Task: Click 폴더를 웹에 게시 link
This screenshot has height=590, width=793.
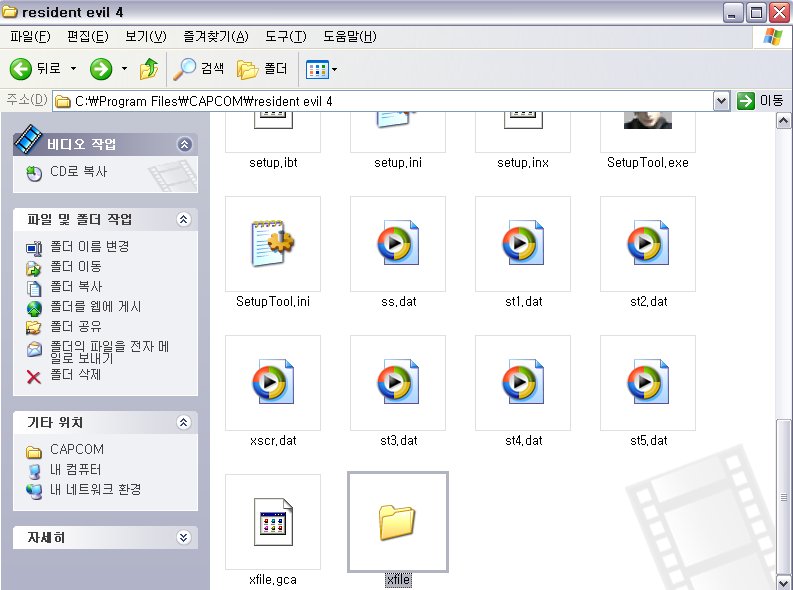Action: pos(96,306)
